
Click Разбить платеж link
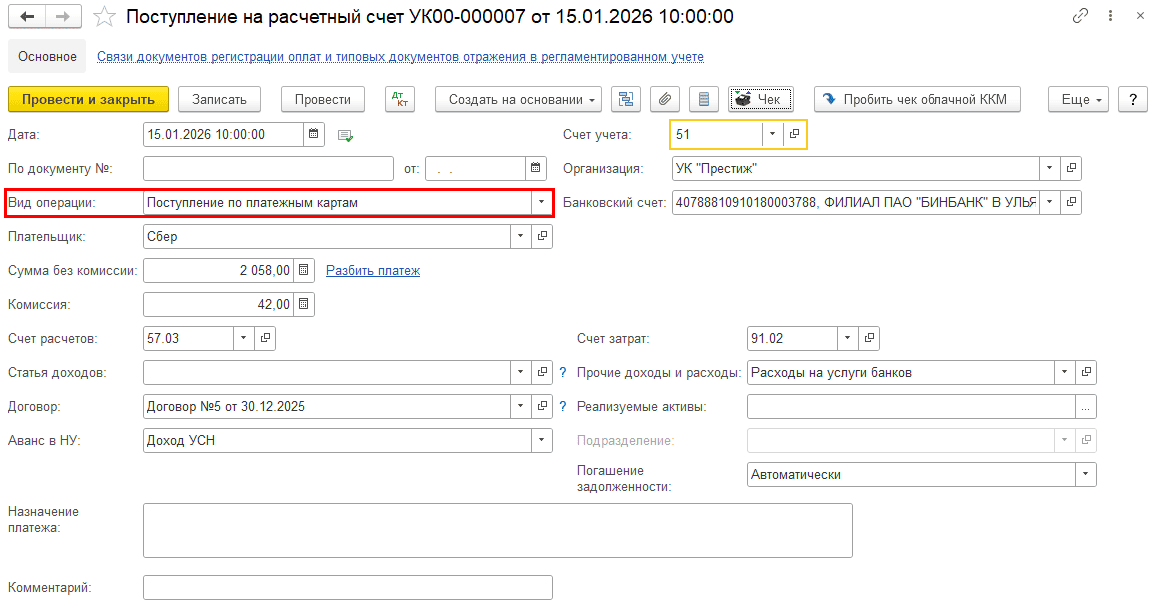[373, 270]
